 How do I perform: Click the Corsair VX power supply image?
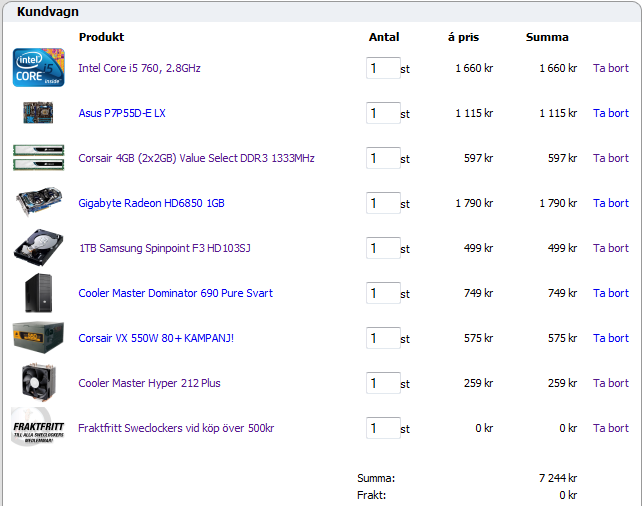(39, 338)
